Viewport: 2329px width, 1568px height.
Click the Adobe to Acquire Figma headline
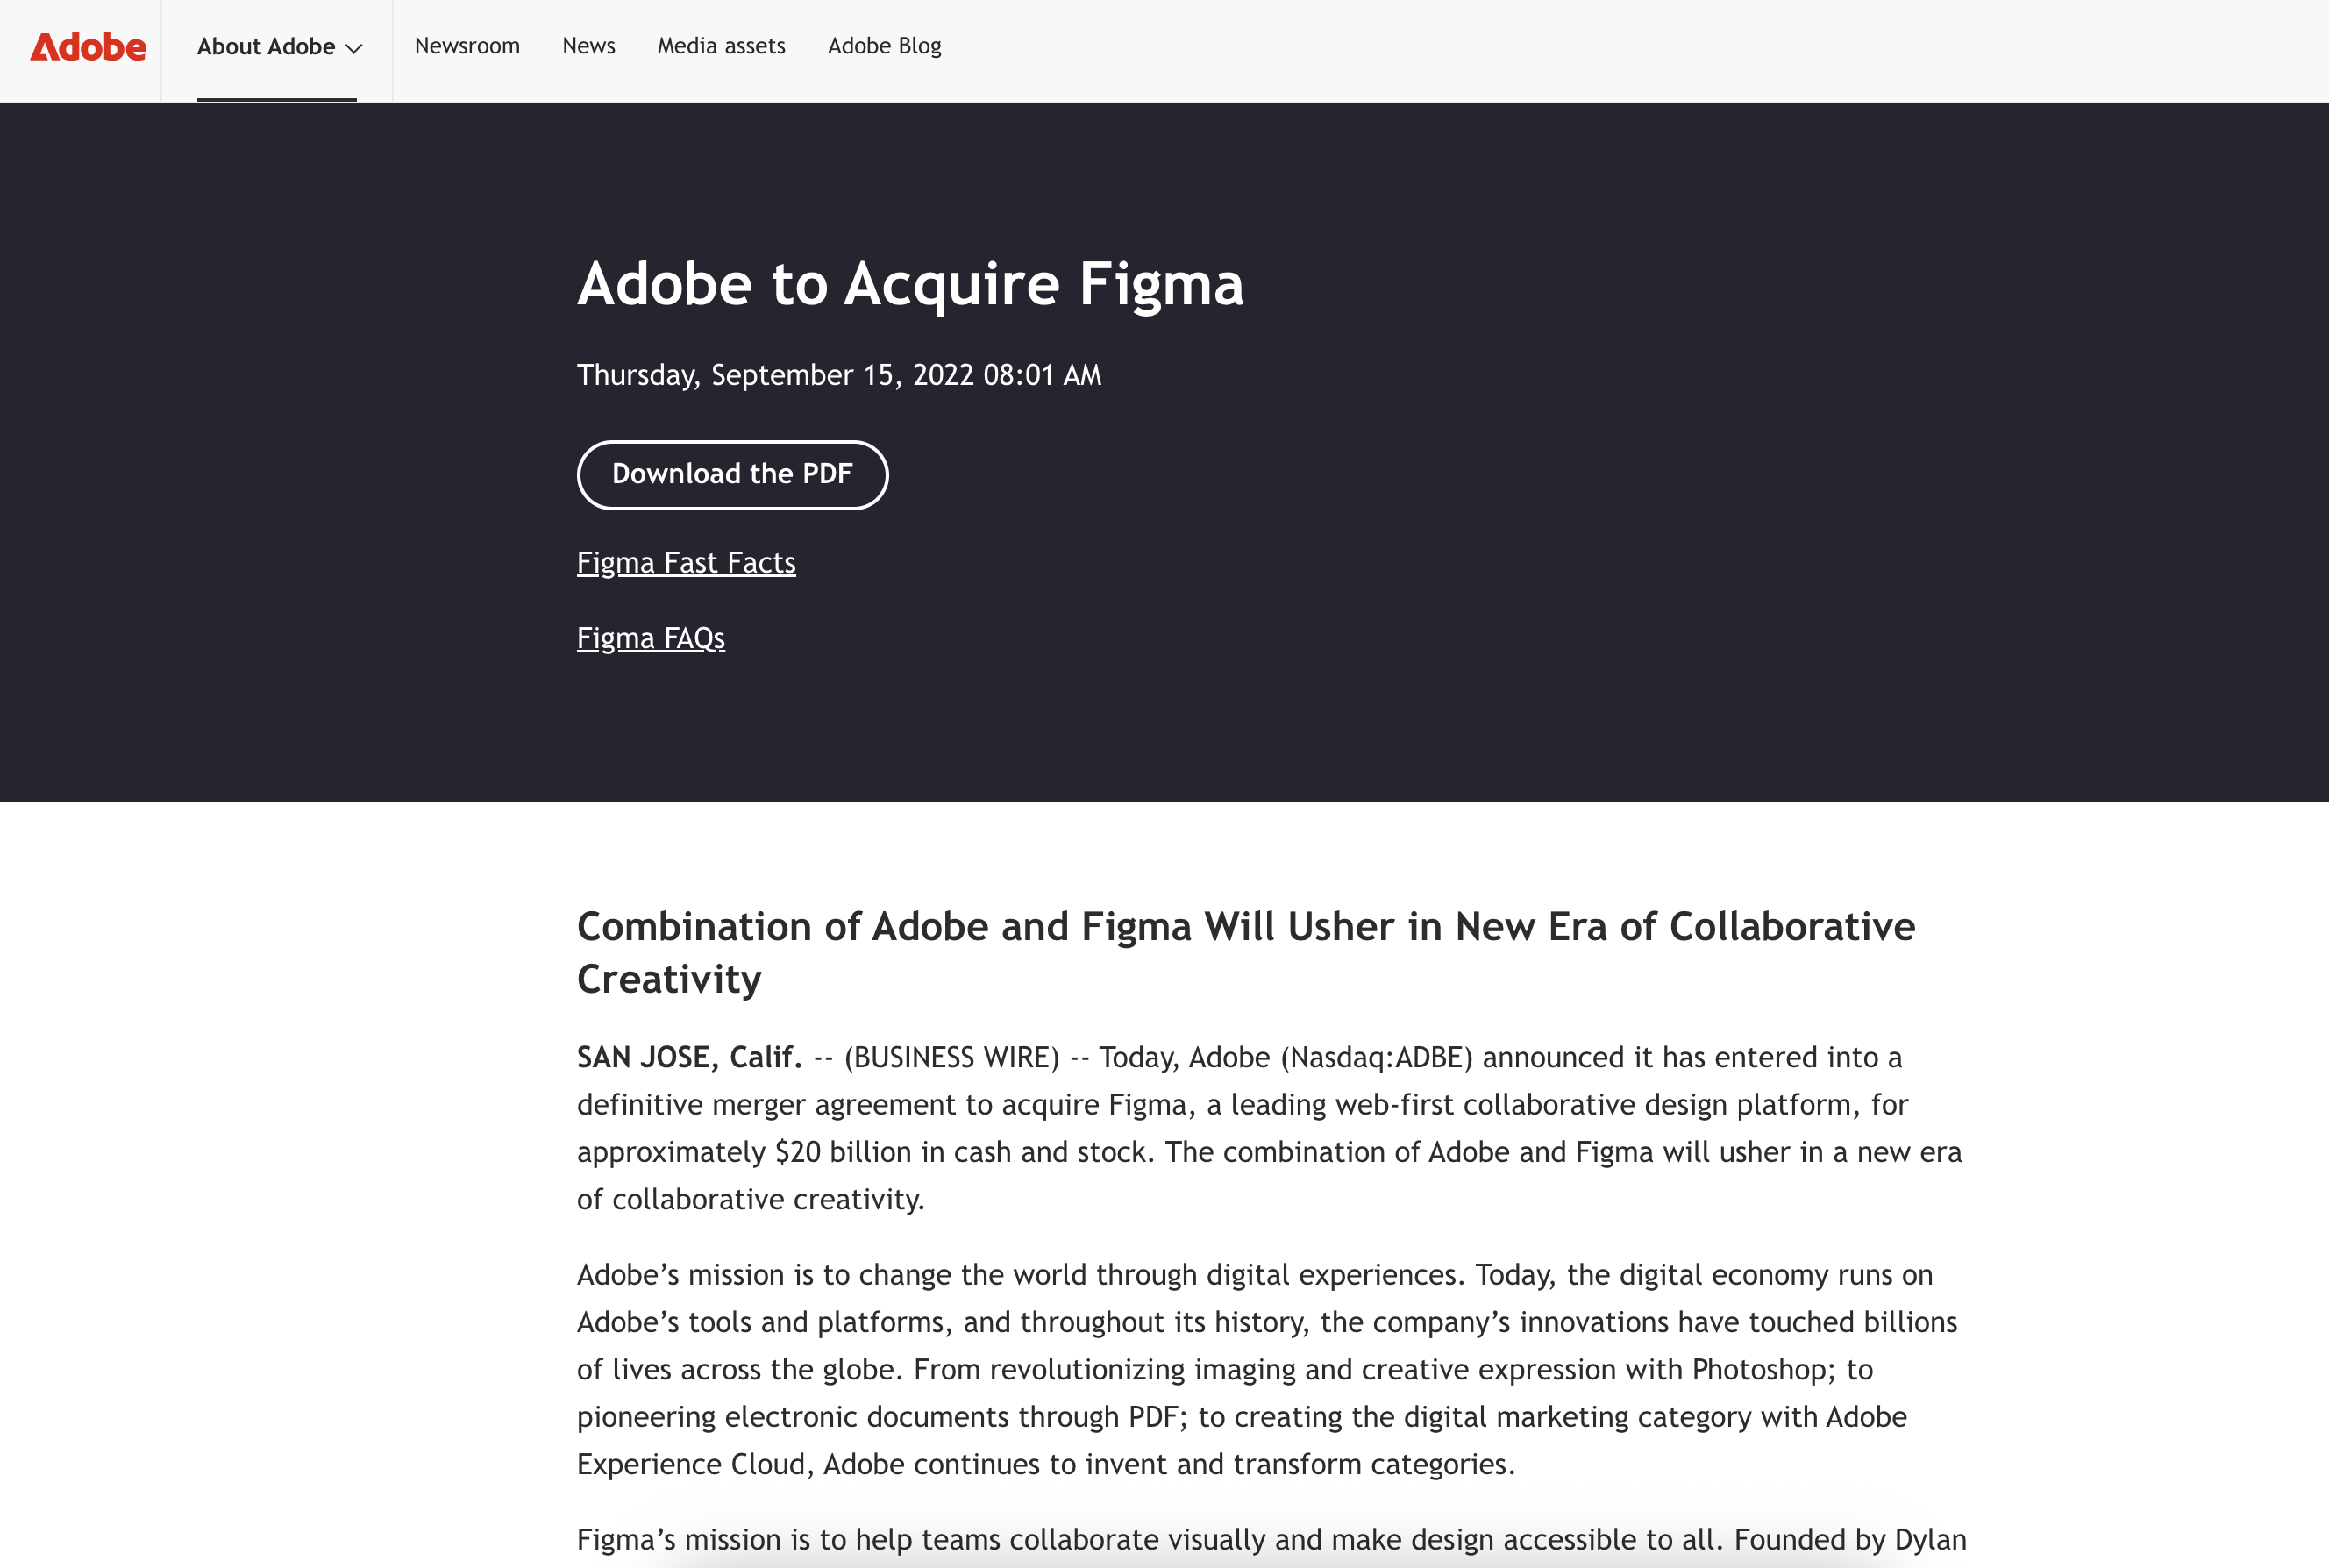pos(910,284)
